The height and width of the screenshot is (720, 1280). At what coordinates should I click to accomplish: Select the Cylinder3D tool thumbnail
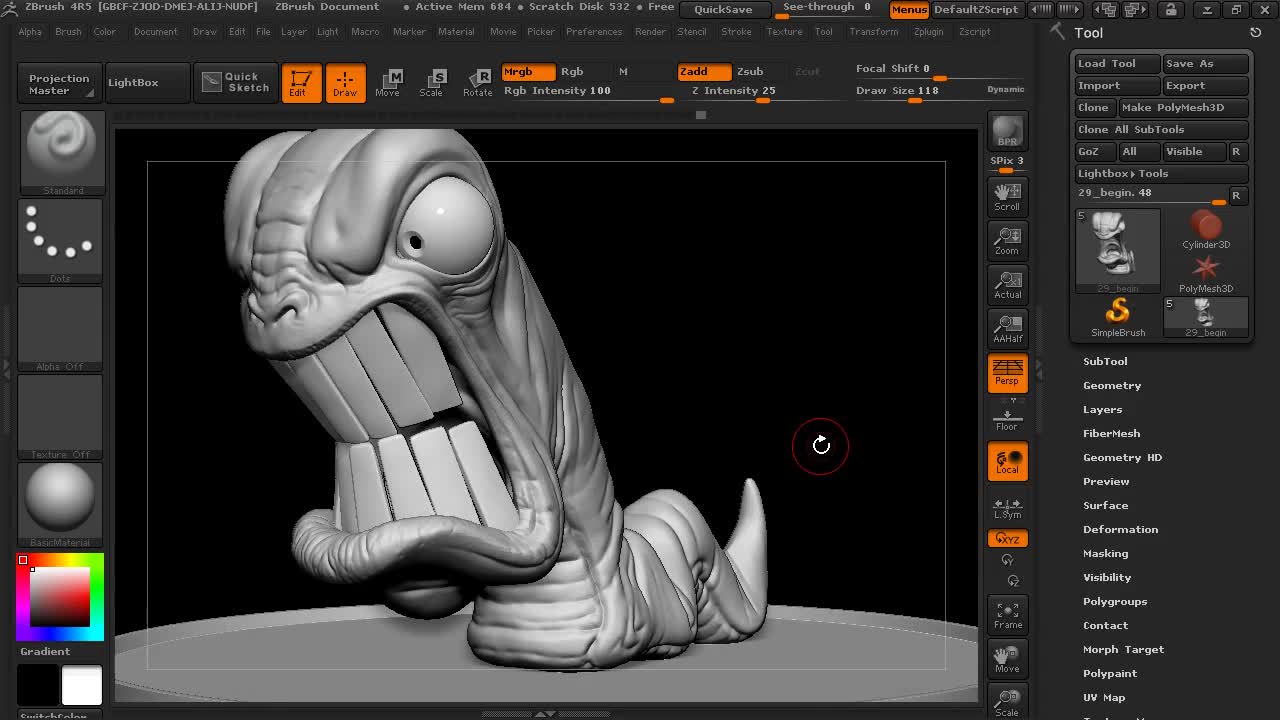coord(1206,230)
